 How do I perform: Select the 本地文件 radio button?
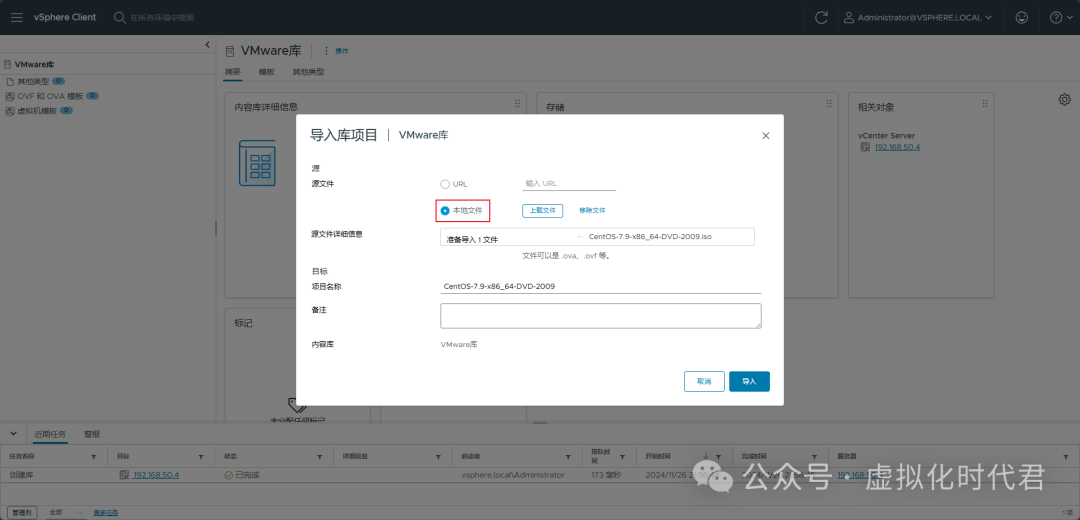tap(445, 210)
